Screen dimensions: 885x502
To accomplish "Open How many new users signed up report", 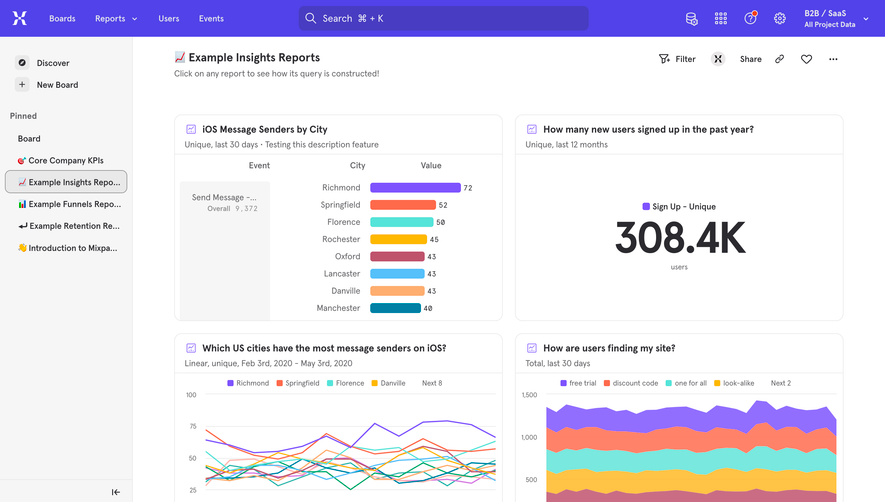I will tap(648, 129).
